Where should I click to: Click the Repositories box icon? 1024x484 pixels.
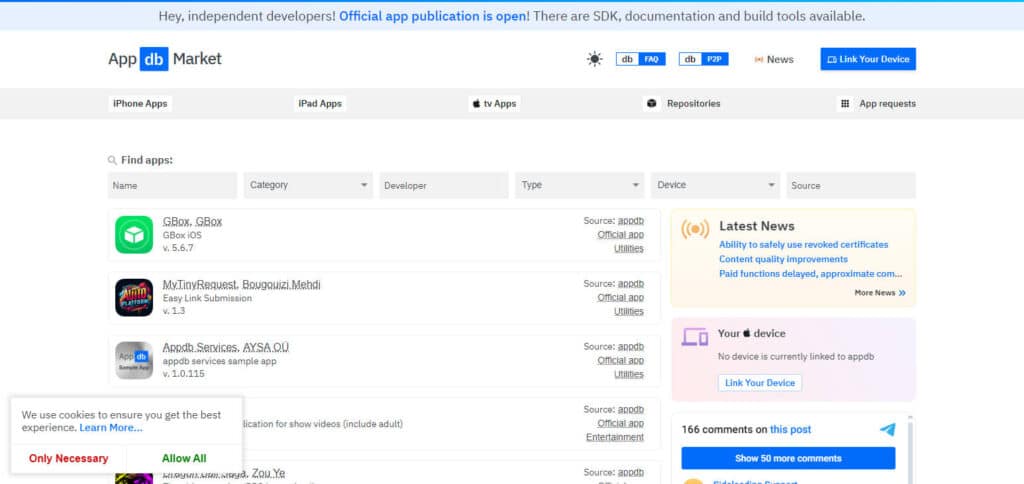[x=652, y=104]
